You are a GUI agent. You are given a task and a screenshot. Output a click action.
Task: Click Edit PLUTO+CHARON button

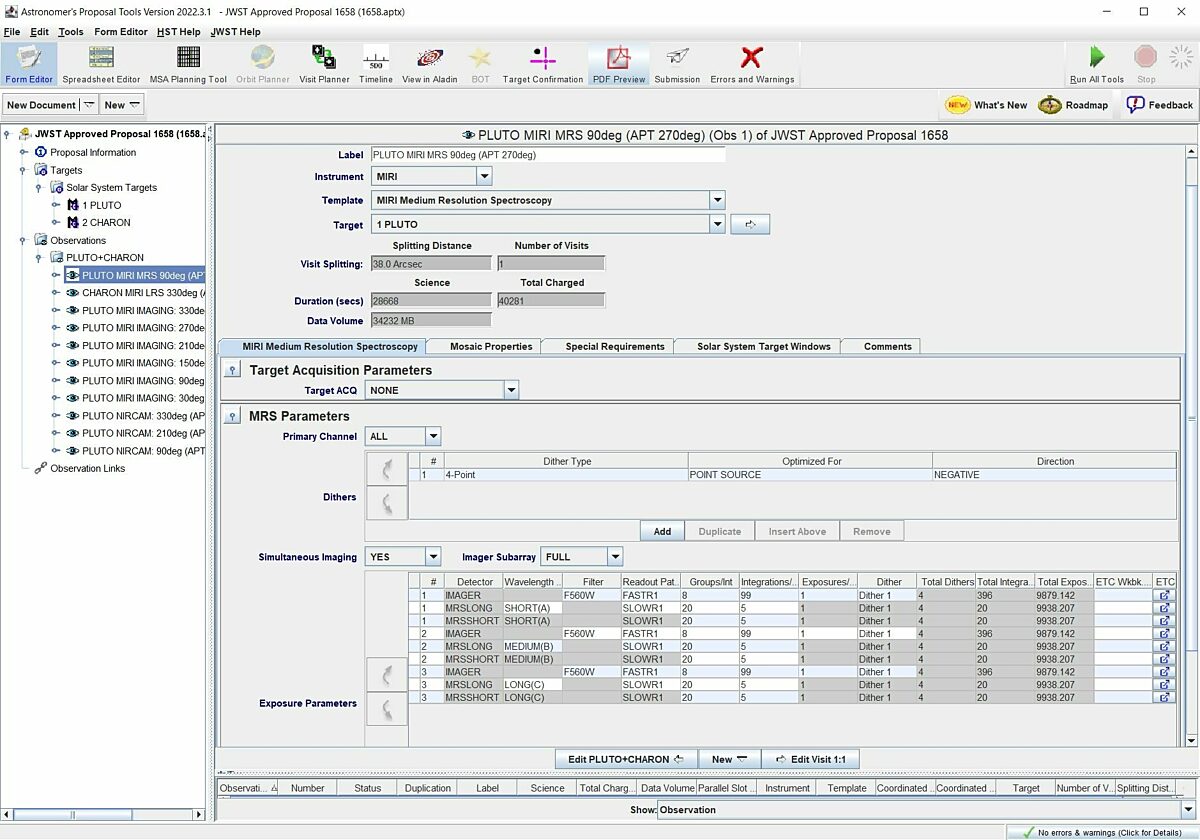coord(626,760)
